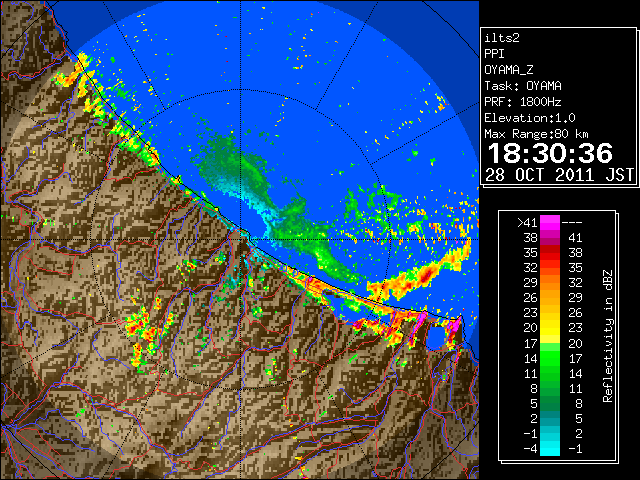Click the large "18:30:36" timestamp
The height and width of the screenshot is (480, 640).
pos(550,153)
